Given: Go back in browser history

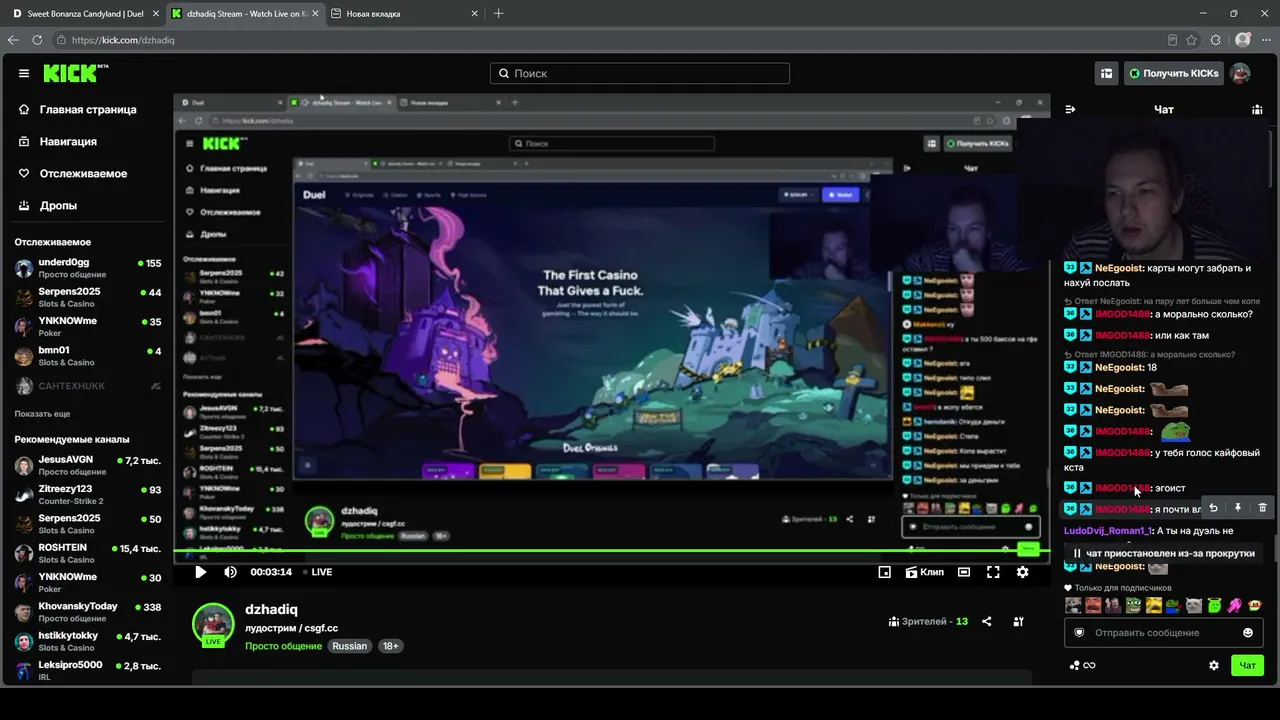Looking at the screenshot, I should 13,40.
